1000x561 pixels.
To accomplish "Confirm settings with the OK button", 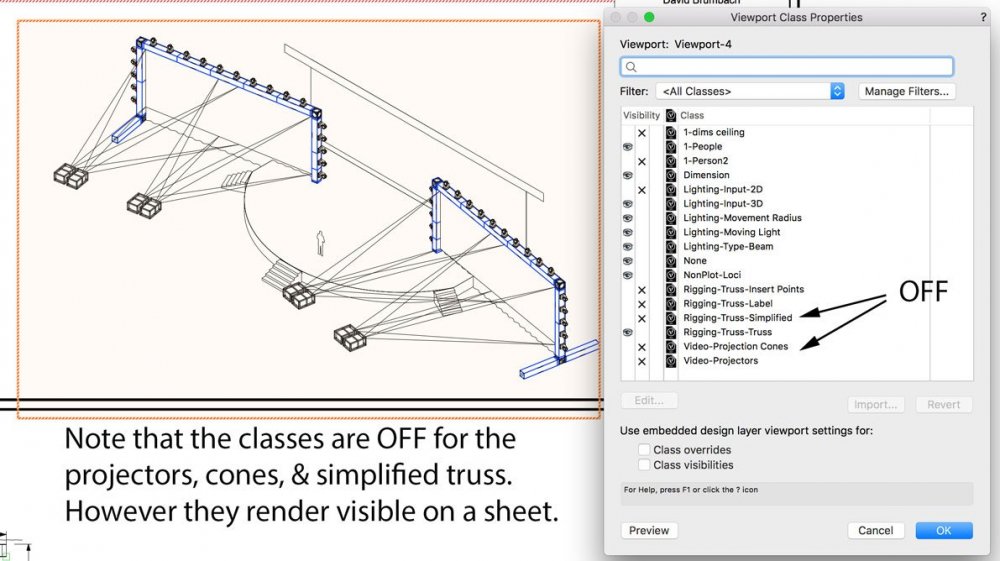I will [x=943, y=531].
